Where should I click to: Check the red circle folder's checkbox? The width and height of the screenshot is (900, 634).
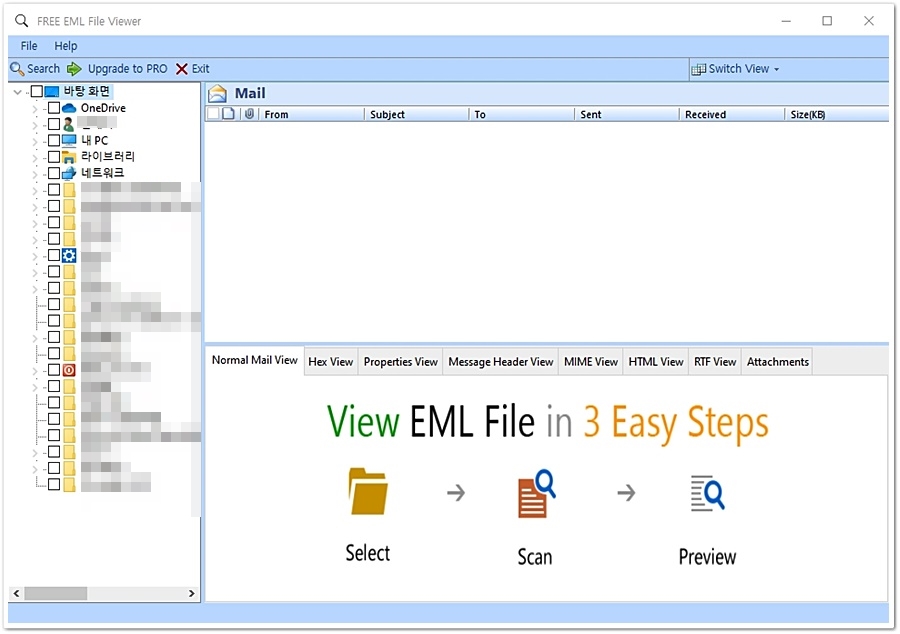click(x=54, y=370)
